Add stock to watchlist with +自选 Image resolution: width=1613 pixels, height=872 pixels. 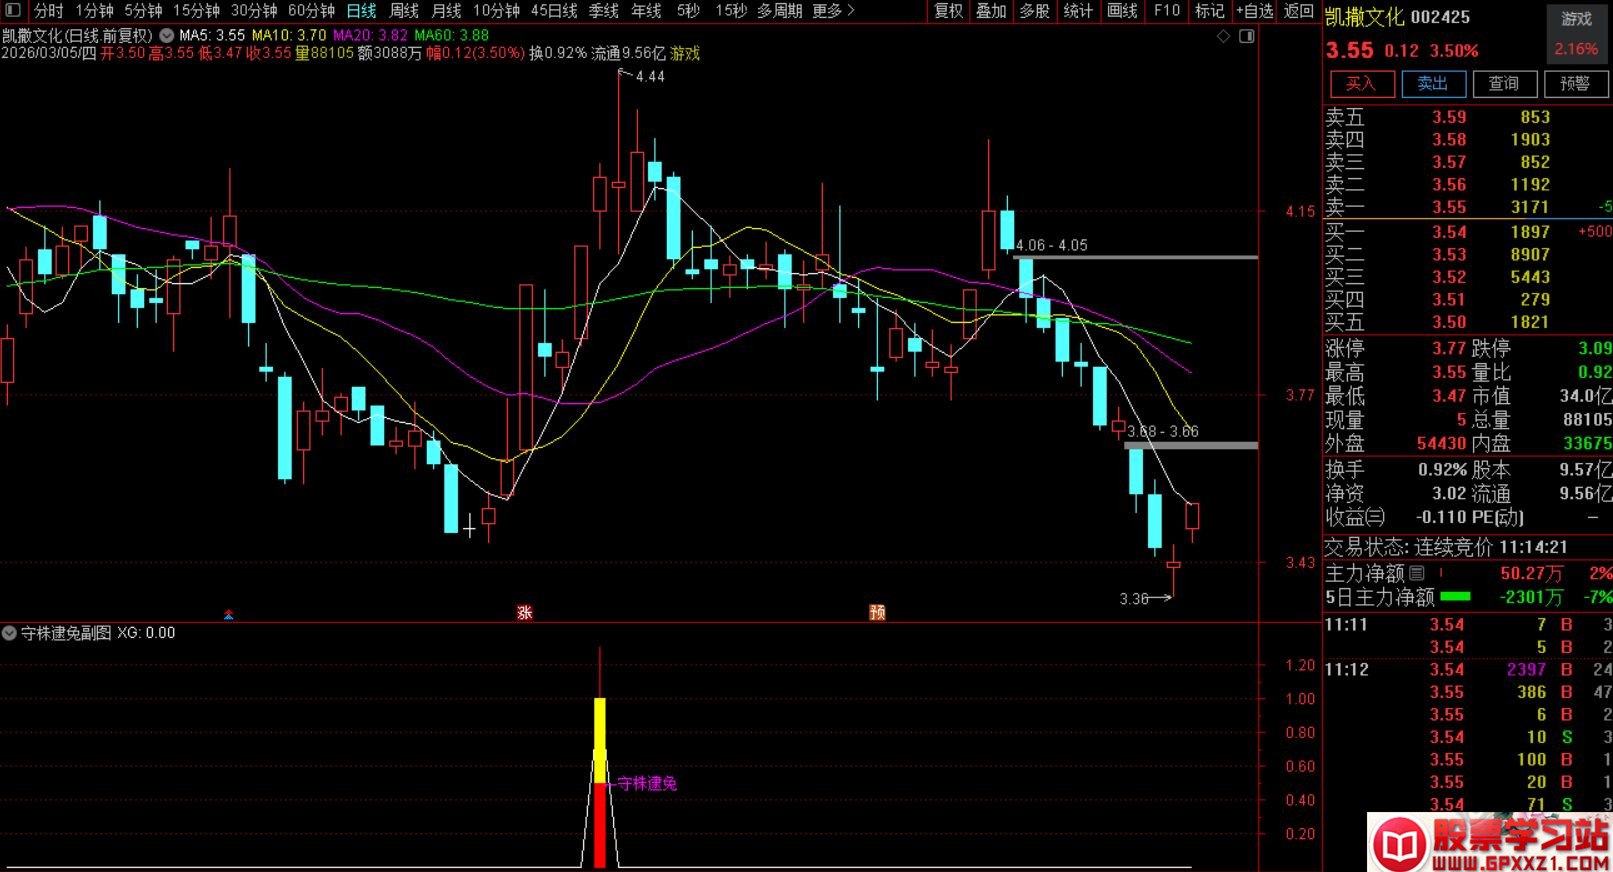point(1254,10)
